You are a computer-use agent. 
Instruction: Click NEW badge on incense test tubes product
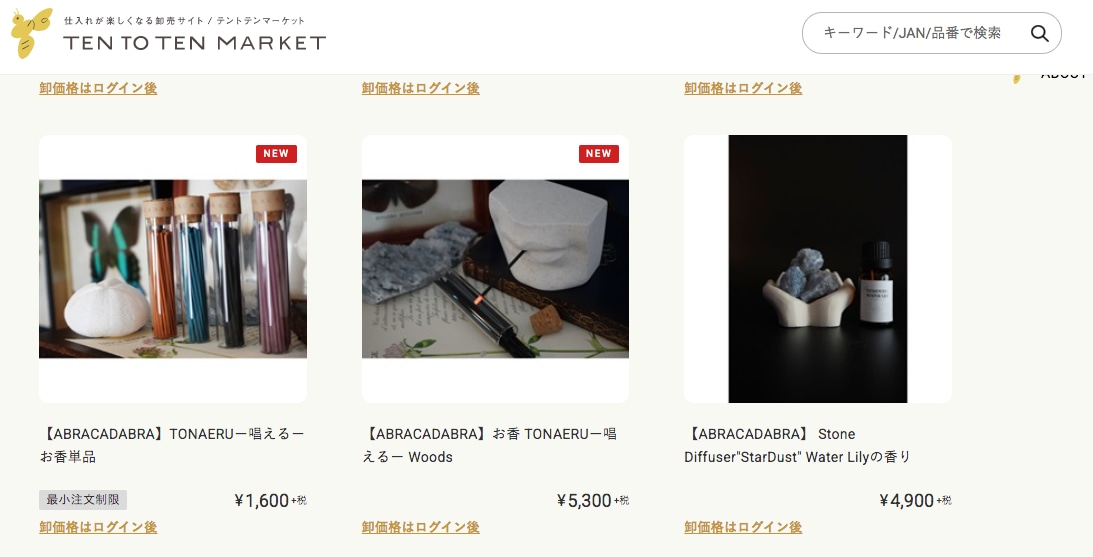[276, 153]
